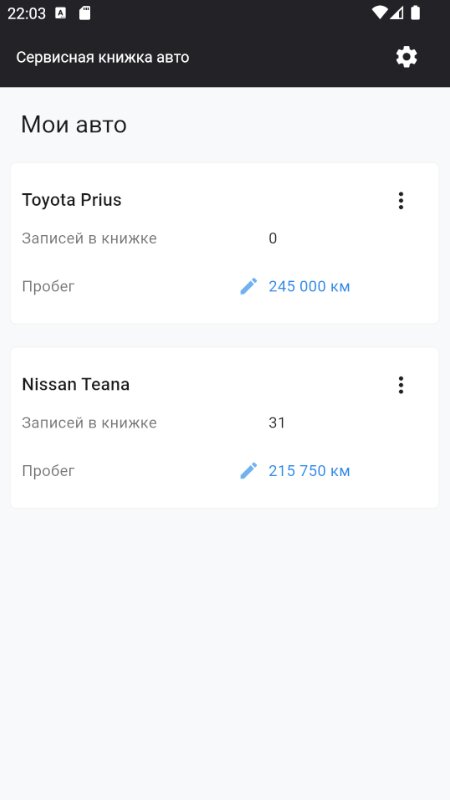Tap the keyboard language notification icon
The width and height of the screenshot is (450, 800).
[60, 13]
